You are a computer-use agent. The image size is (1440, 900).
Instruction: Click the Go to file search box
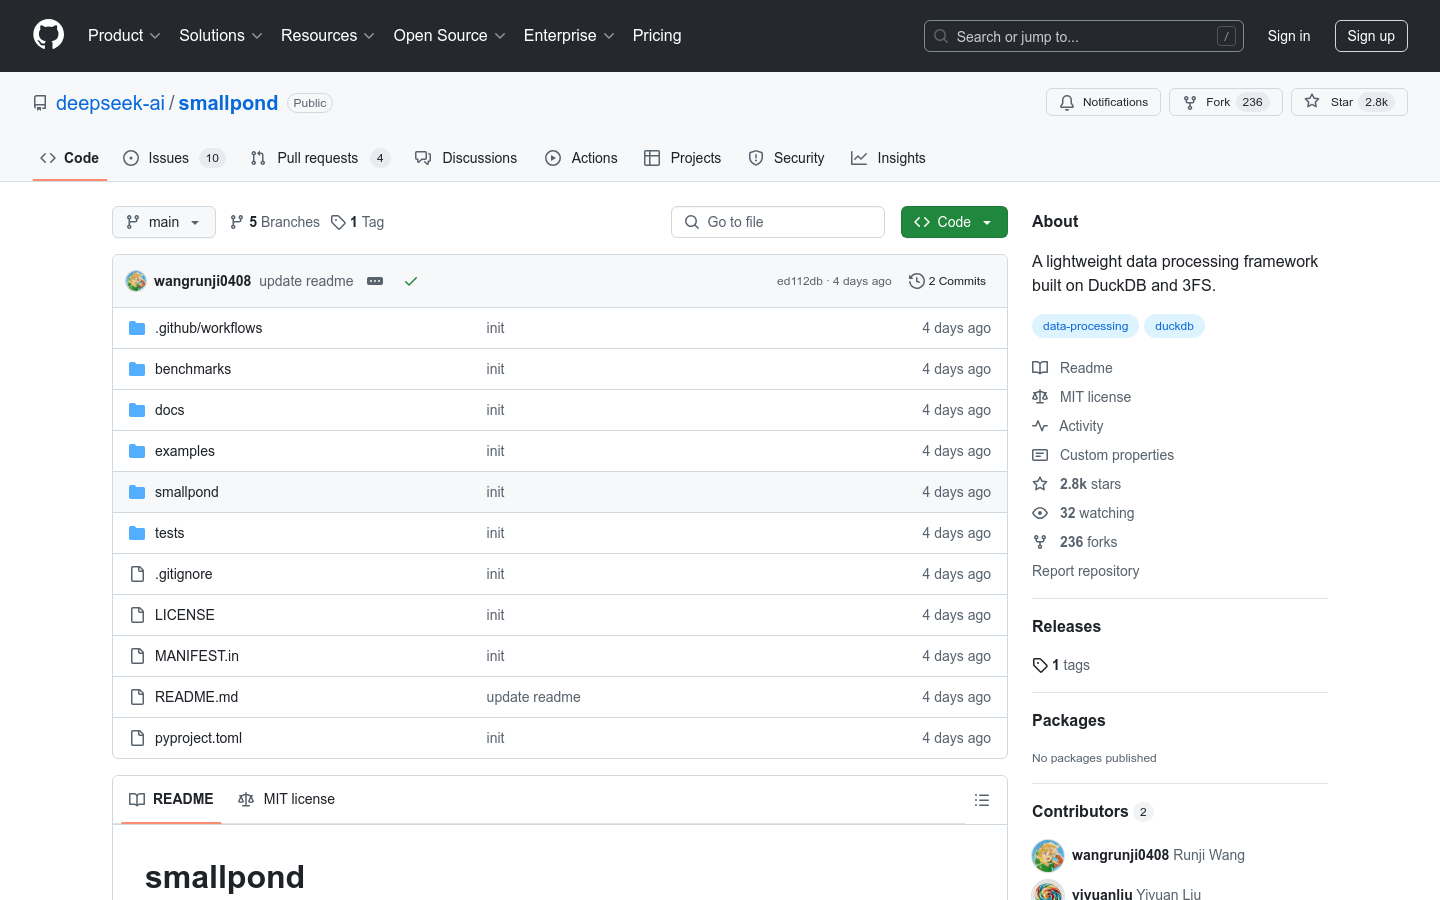tap(778, 222)
